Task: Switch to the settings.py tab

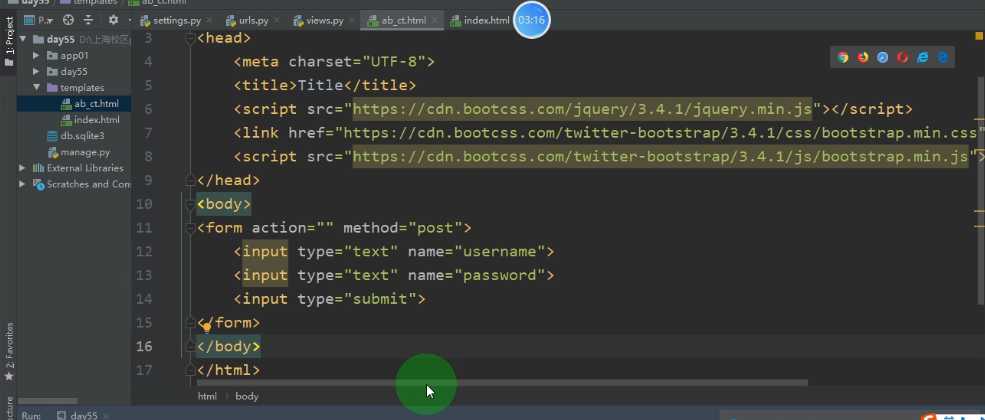Action: 177,20
